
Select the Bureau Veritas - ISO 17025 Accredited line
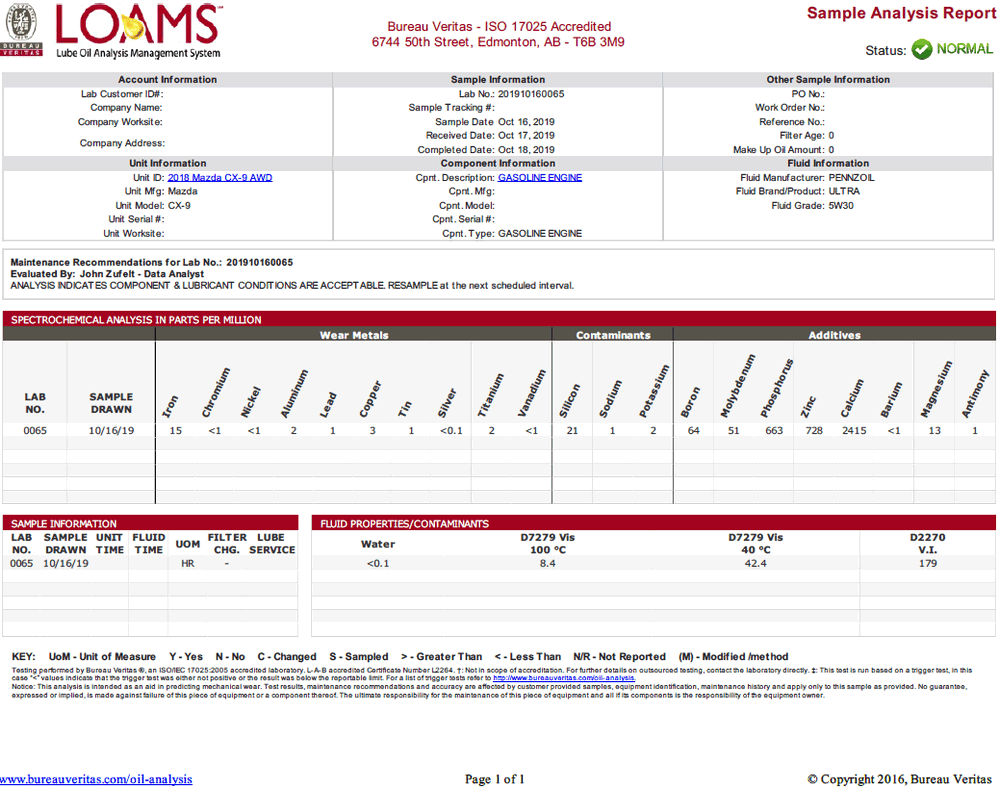pos(499,26)
